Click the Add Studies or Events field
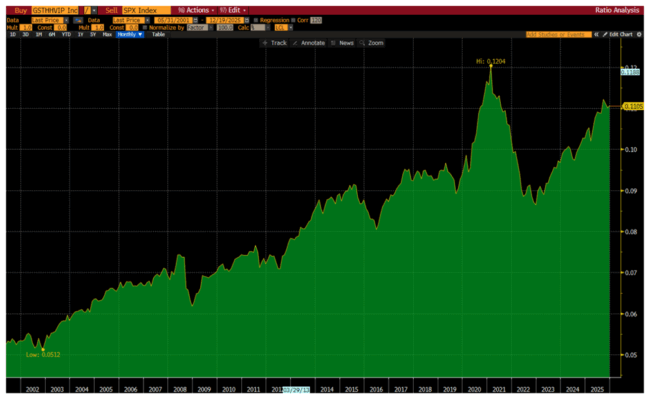The image size is (650, 400). point(555,34)
